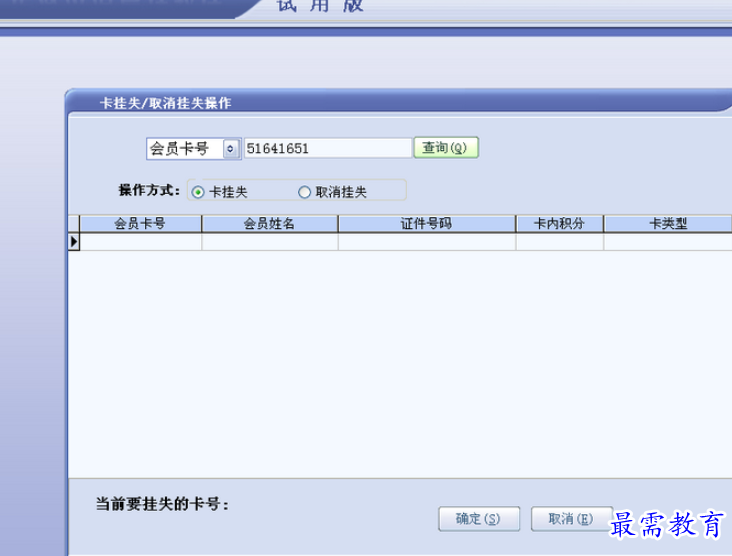This screenshot has height=556, width=732.
Task: Click the 会员卡号 column header
Action: pos(141,224)
